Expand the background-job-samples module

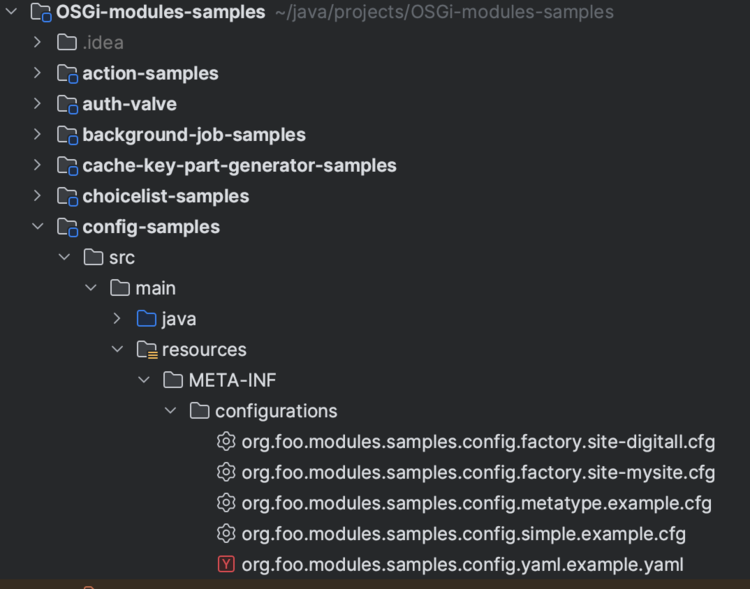coord(38,134)
